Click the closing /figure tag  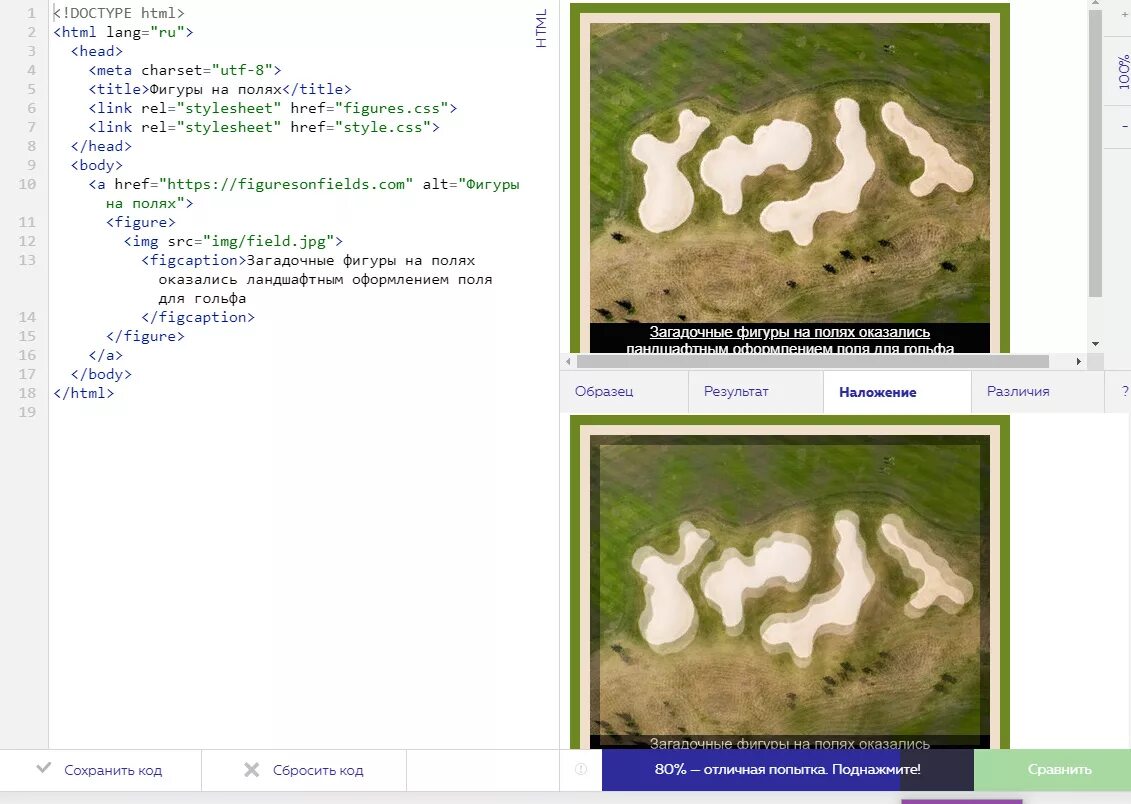tap(145, 336)
